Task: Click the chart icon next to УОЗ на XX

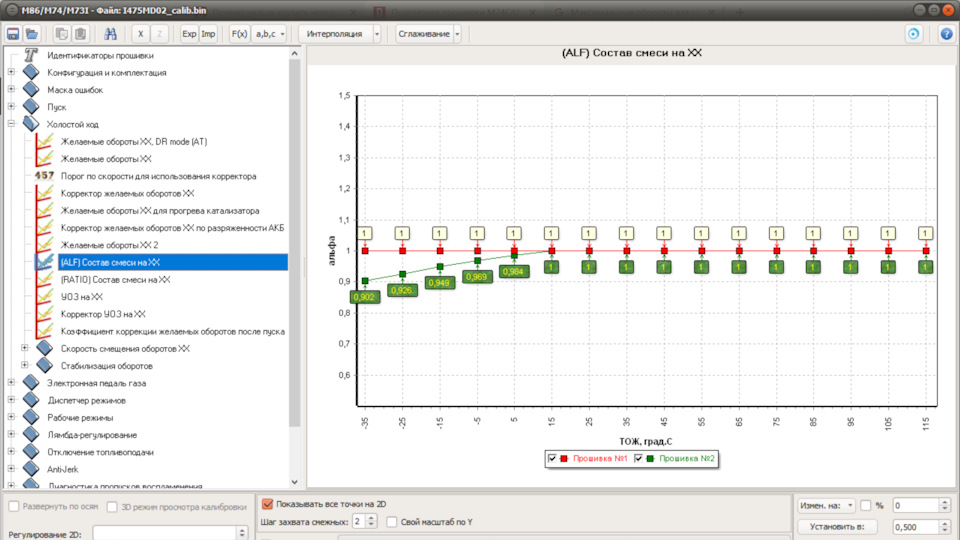Action: click(44, 296)
